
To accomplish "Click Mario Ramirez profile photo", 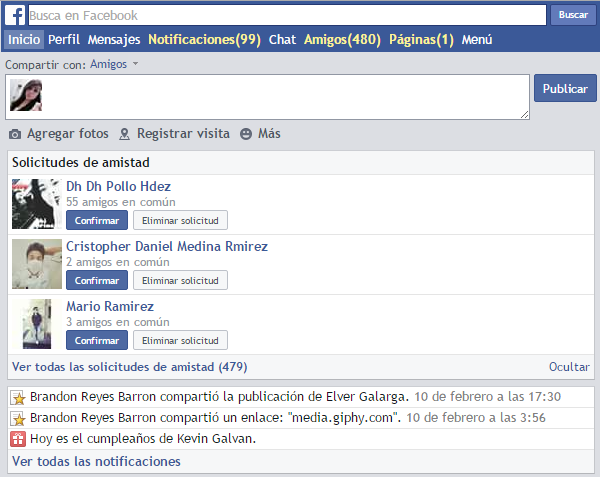I will [x=37, y=324].
